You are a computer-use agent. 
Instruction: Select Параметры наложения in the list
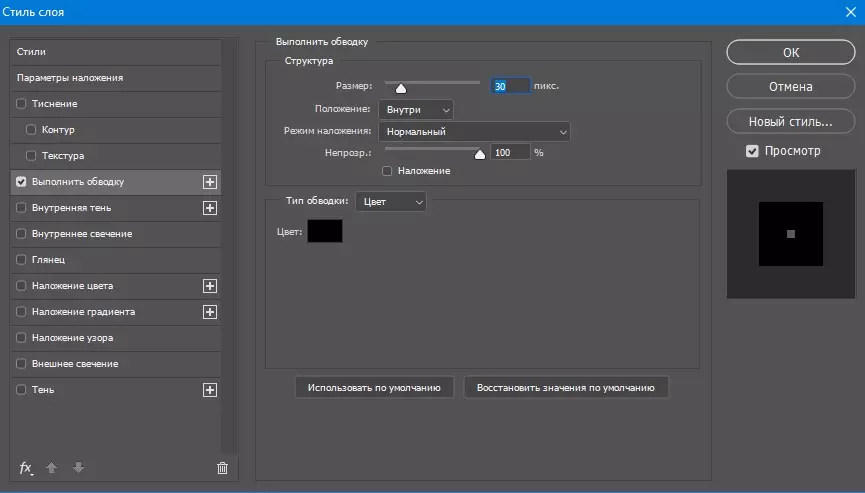point(70,78)
